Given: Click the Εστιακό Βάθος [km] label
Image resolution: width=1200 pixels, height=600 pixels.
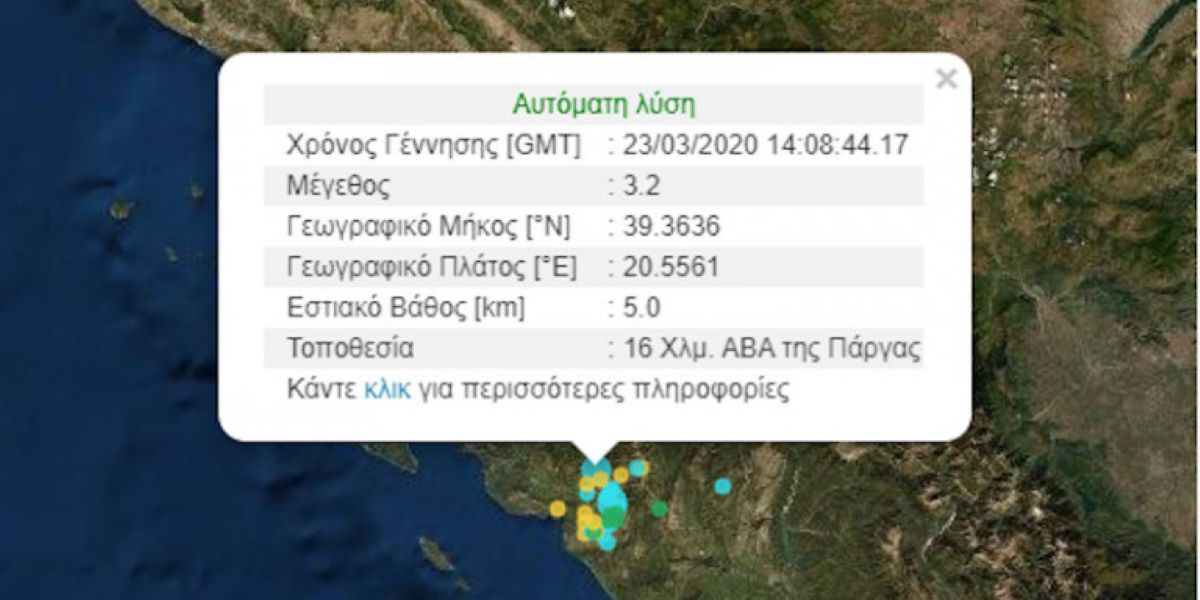Looking at the screenshot, I should pos(405,308).
